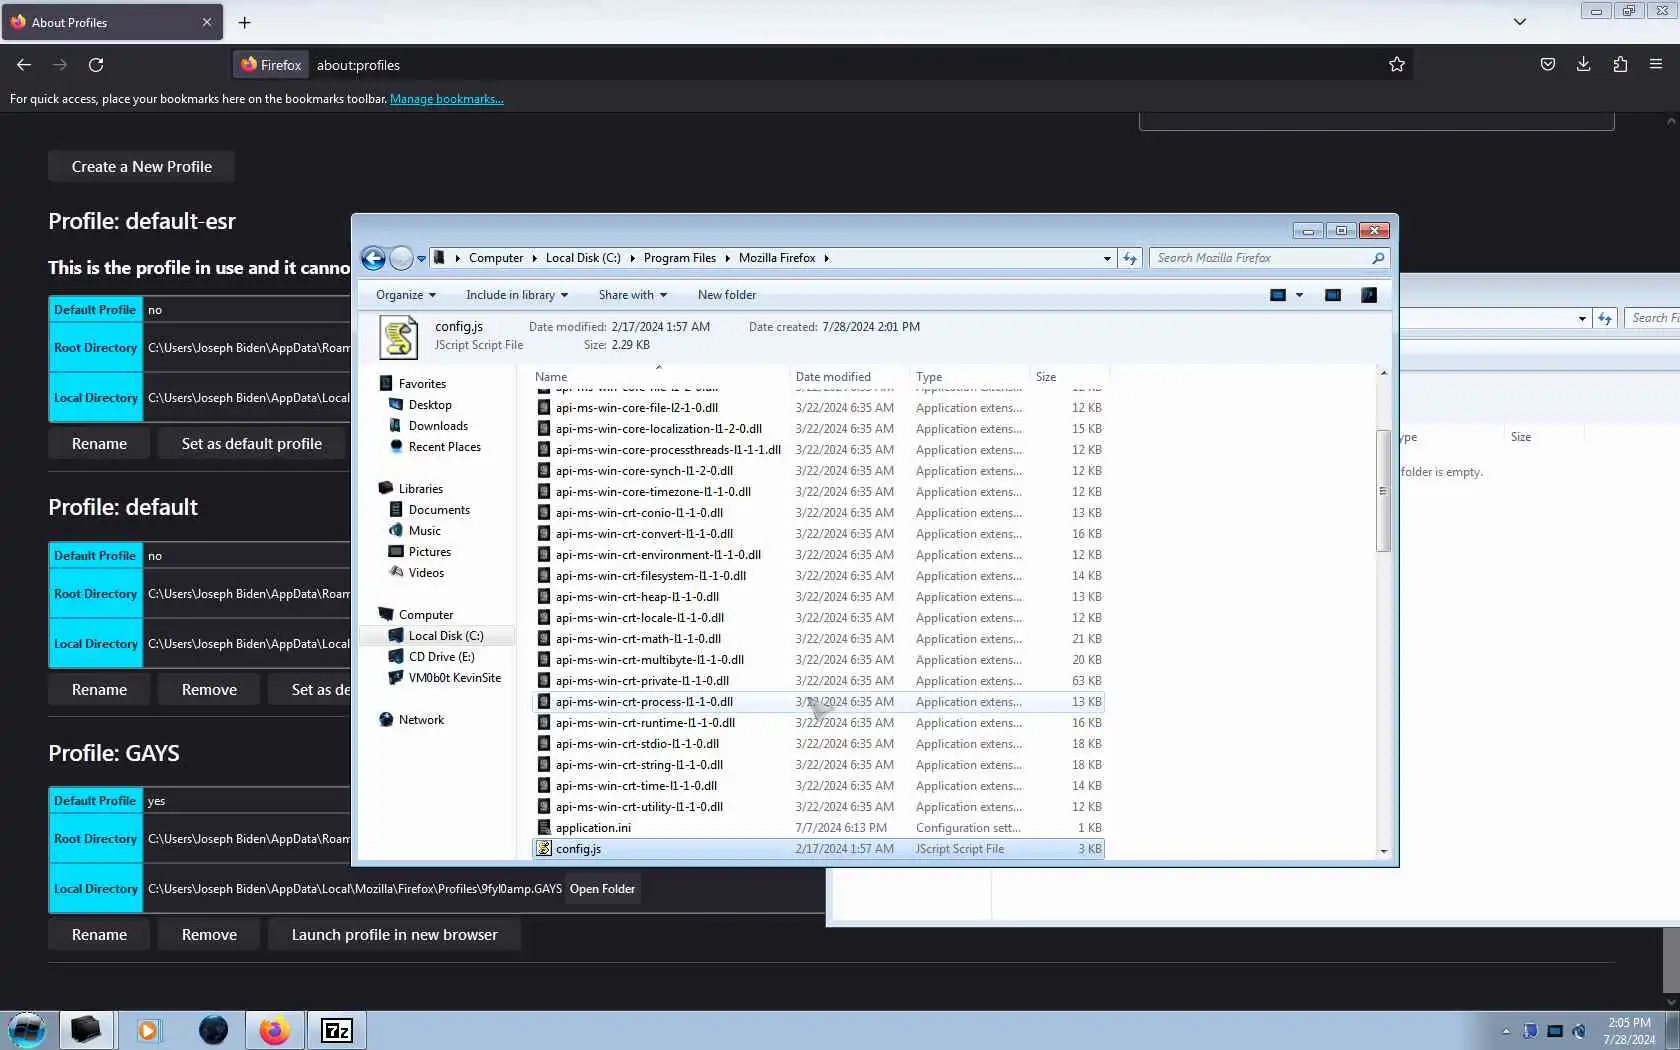Open the config.js file icon in list
1680x1050 pixels.
[544, 849]
